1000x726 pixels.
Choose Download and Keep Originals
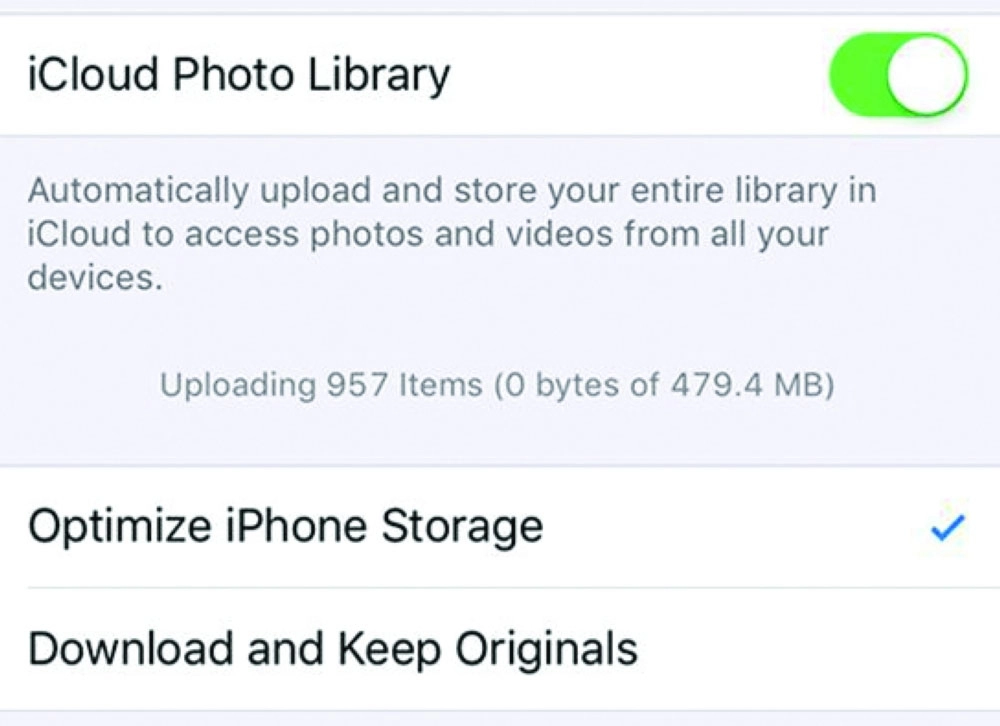coord(332,649)
